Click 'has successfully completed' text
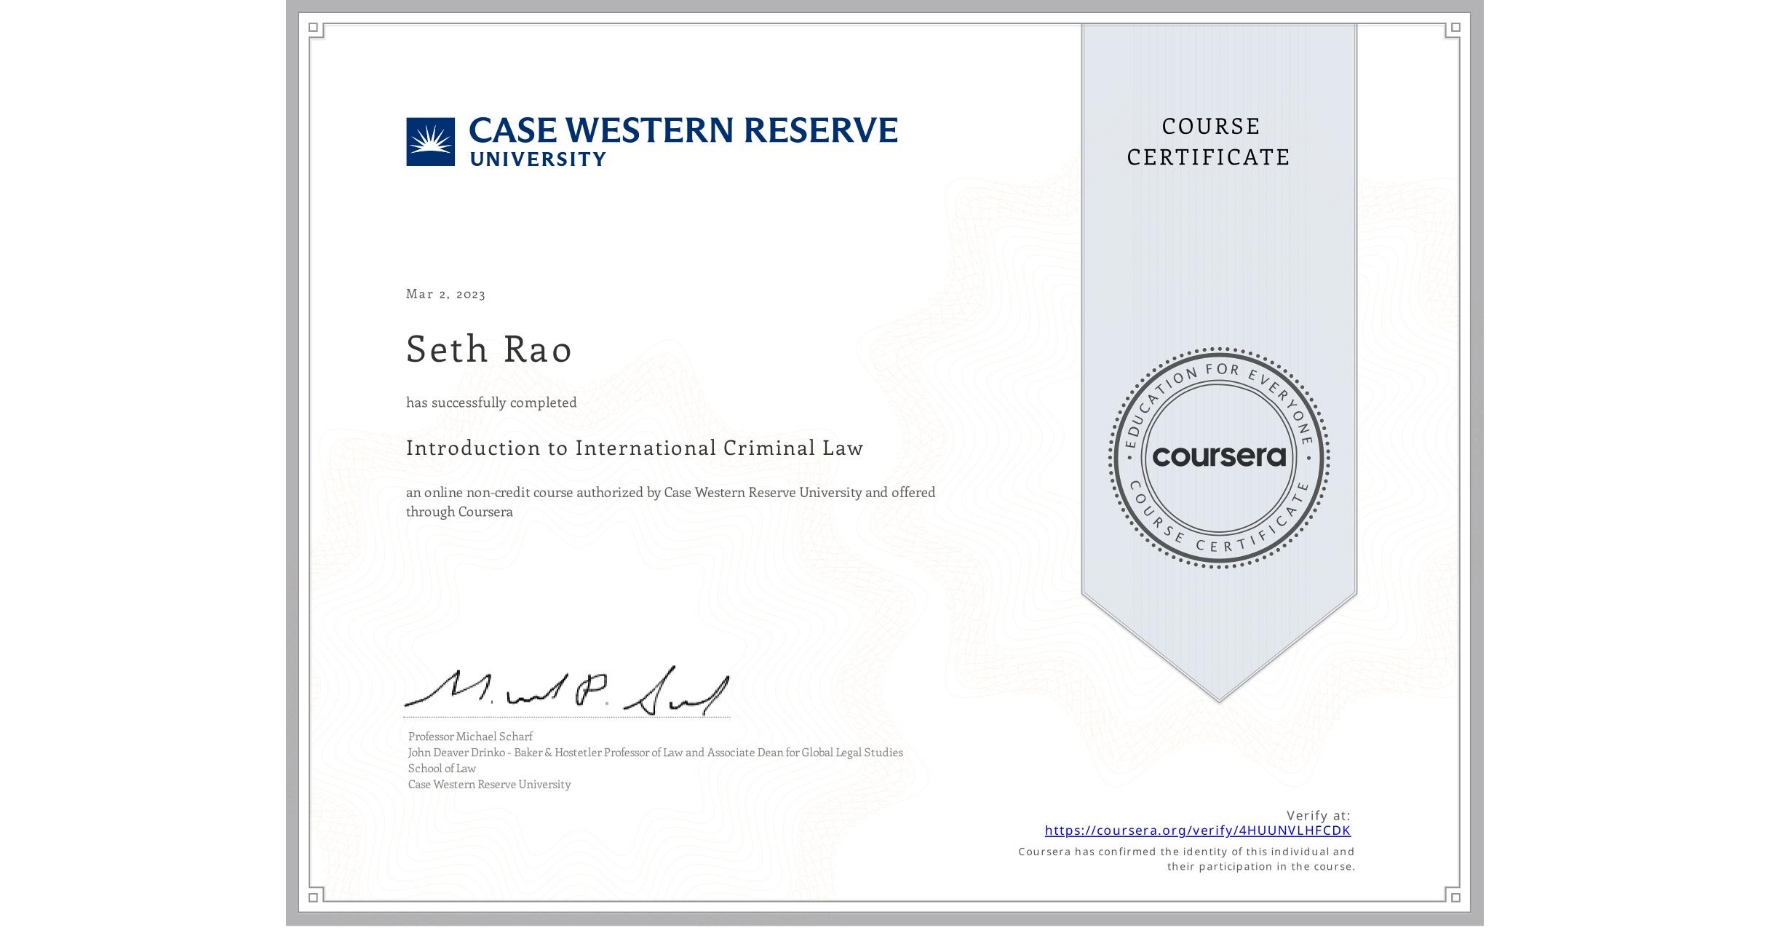Viewport: 1772px width, 928px height. 491,402
